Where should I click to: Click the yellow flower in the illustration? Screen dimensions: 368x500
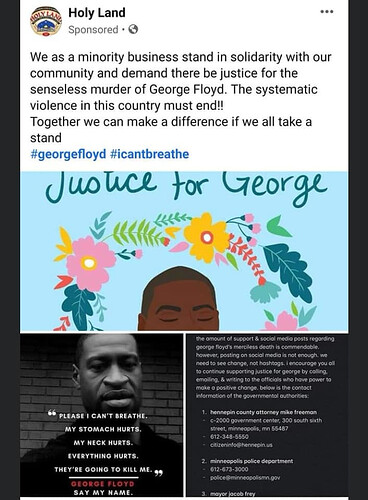tap(207, 237)
